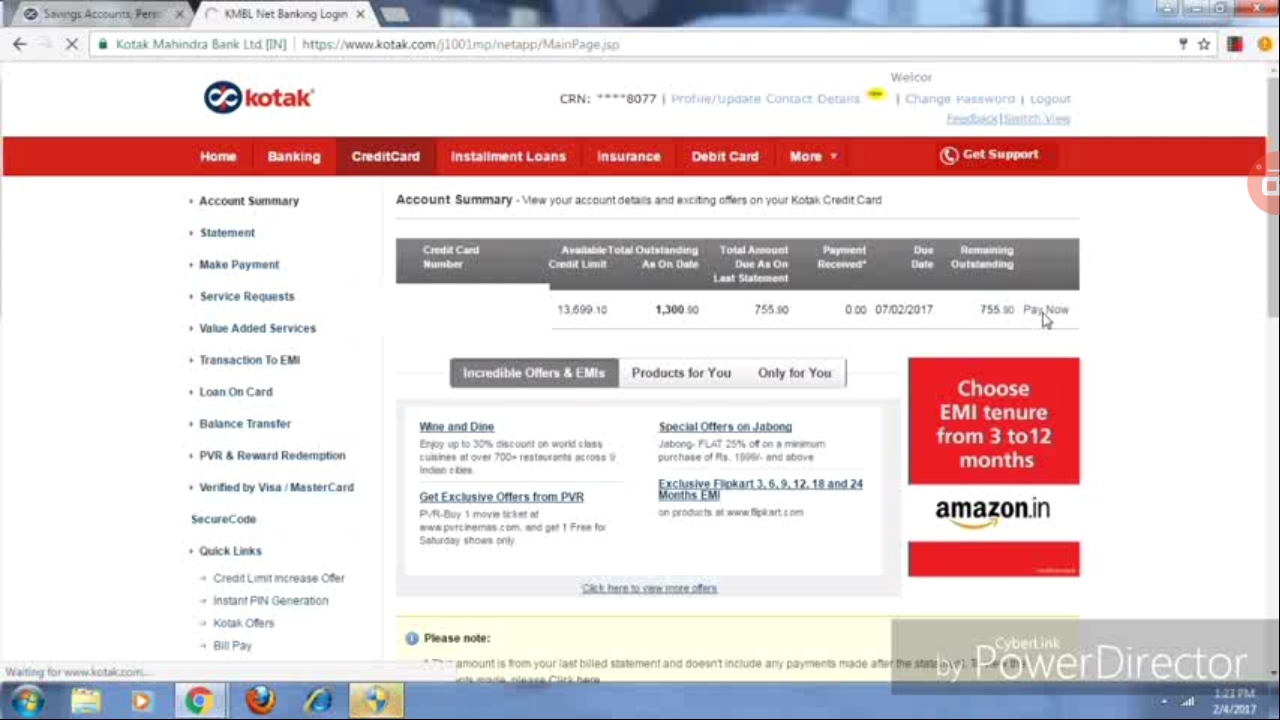This screenshot has width=1280, height=720.
Task: Click the amazon.in EMI banner
Action: [993, 467]
